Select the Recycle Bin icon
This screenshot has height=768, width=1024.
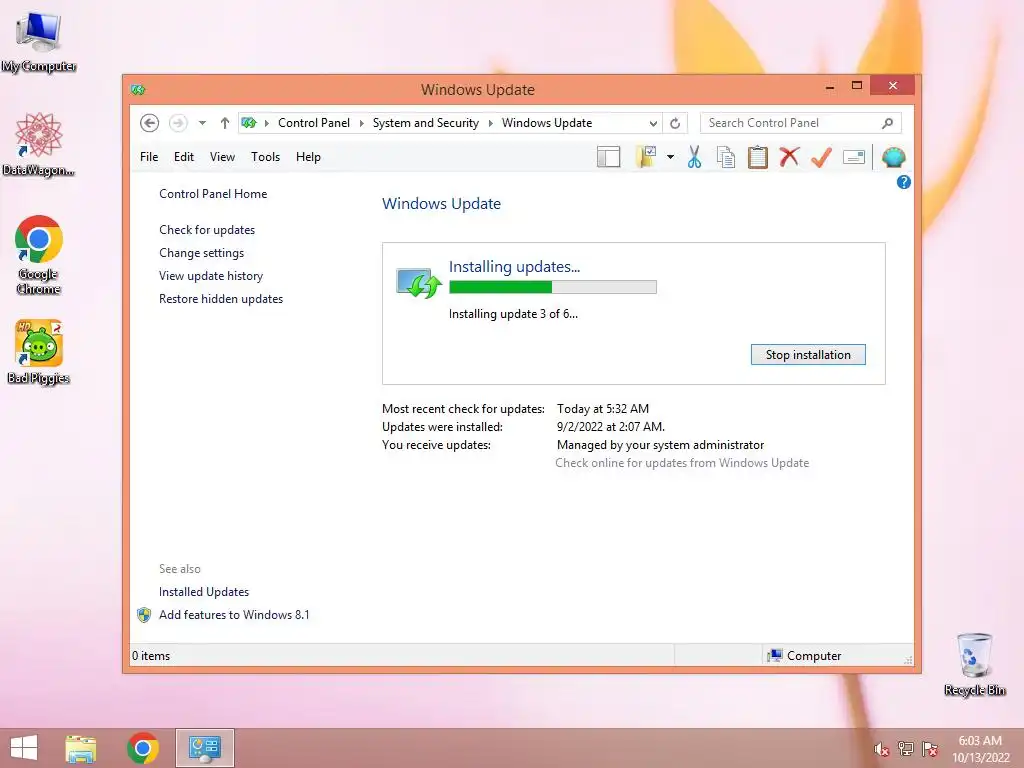tap(974, 665)
